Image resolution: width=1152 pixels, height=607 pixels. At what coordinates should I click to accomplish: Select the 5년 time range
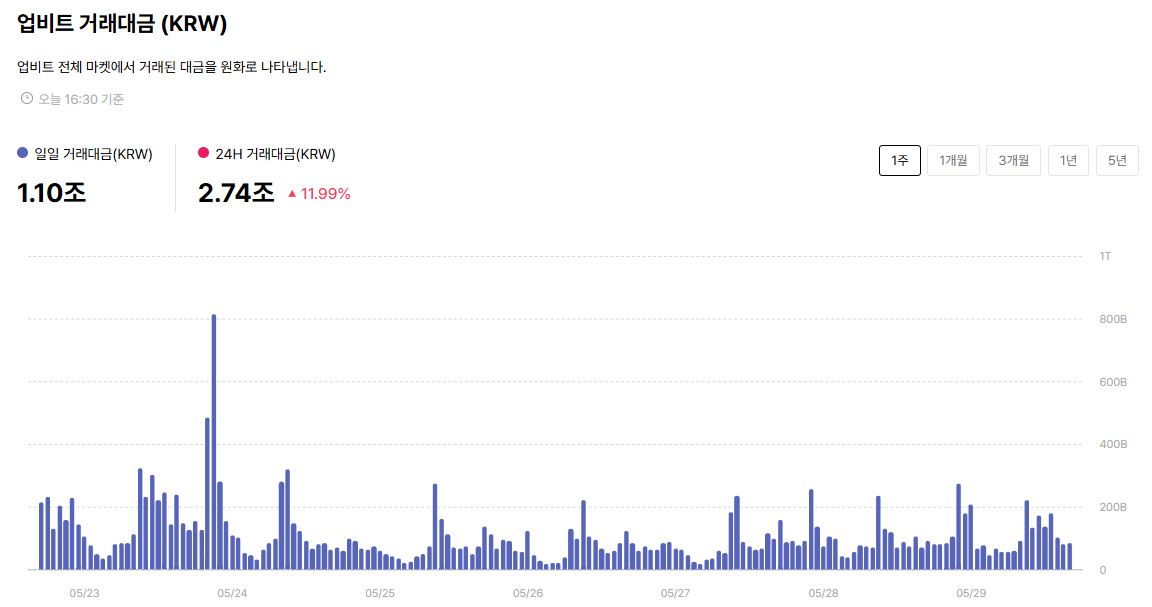point(1117,160)
